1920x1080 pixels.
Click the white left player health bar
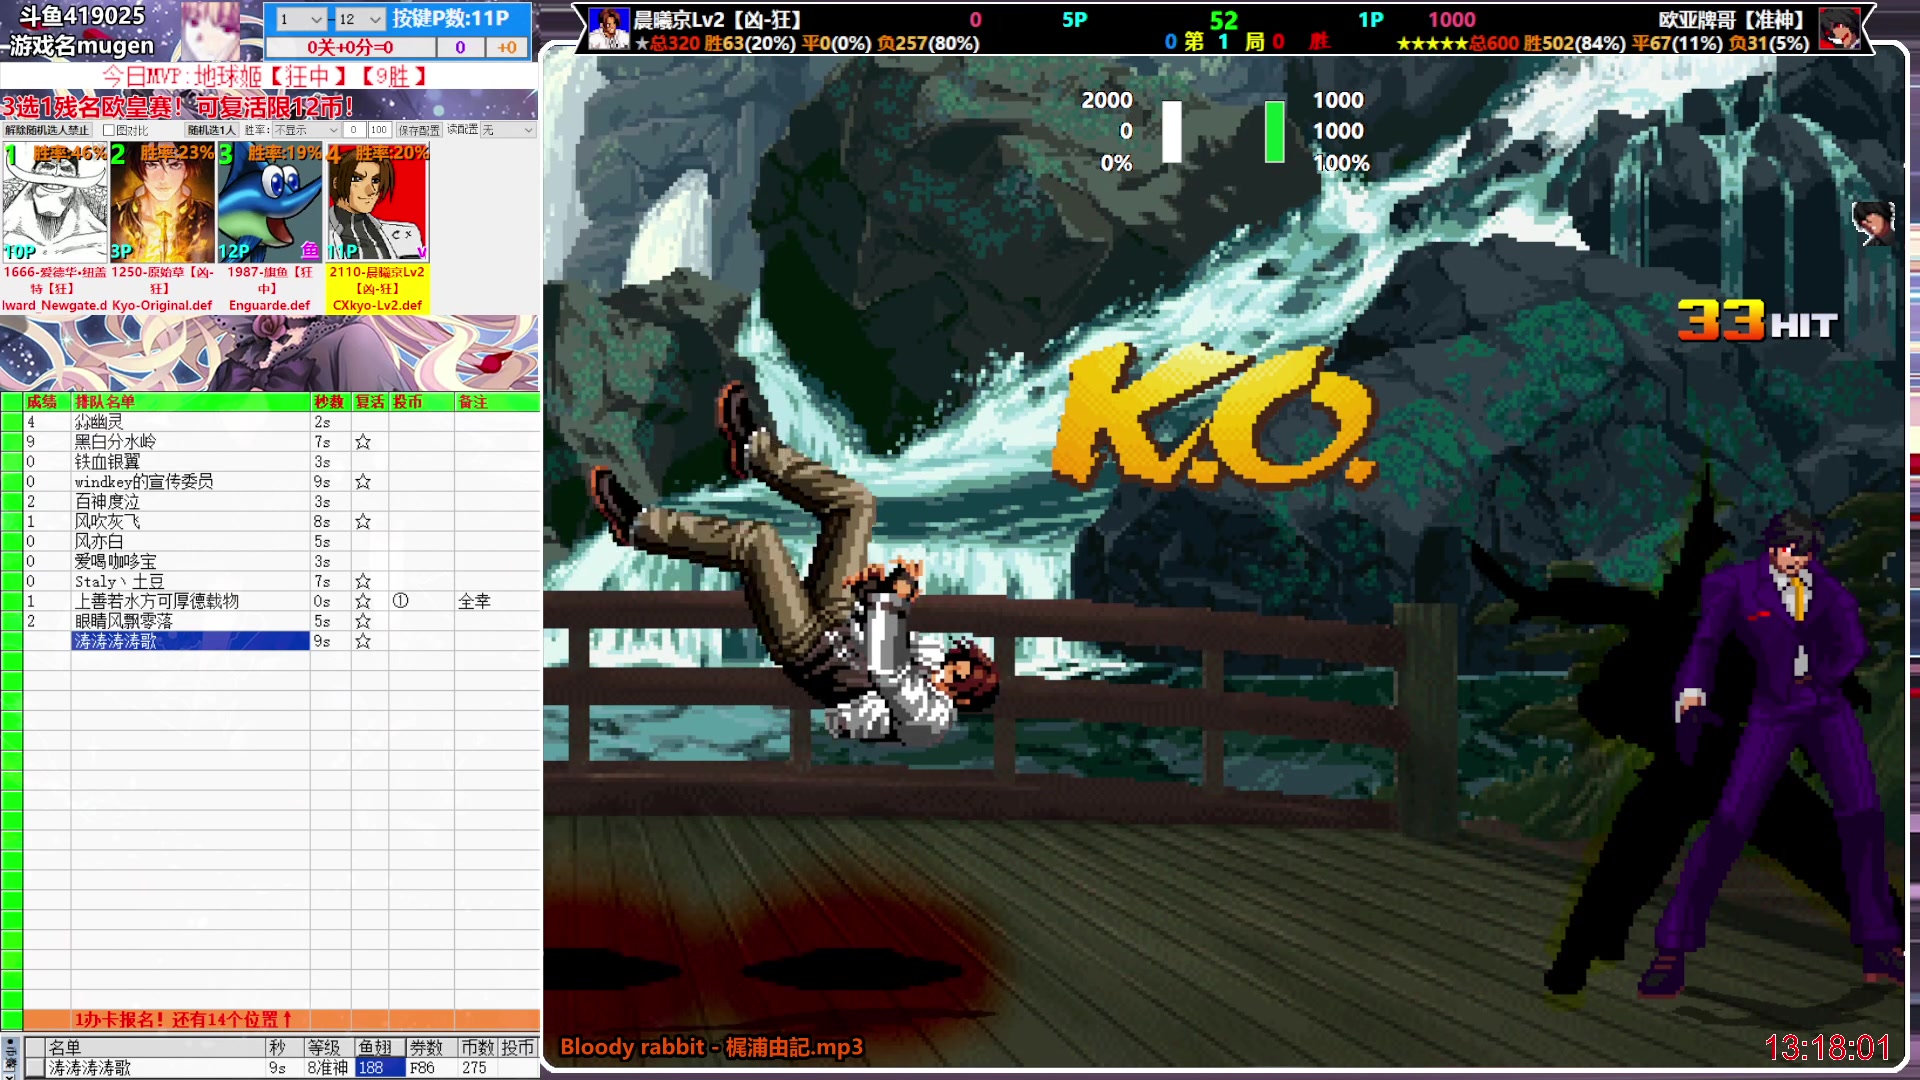1172,131
